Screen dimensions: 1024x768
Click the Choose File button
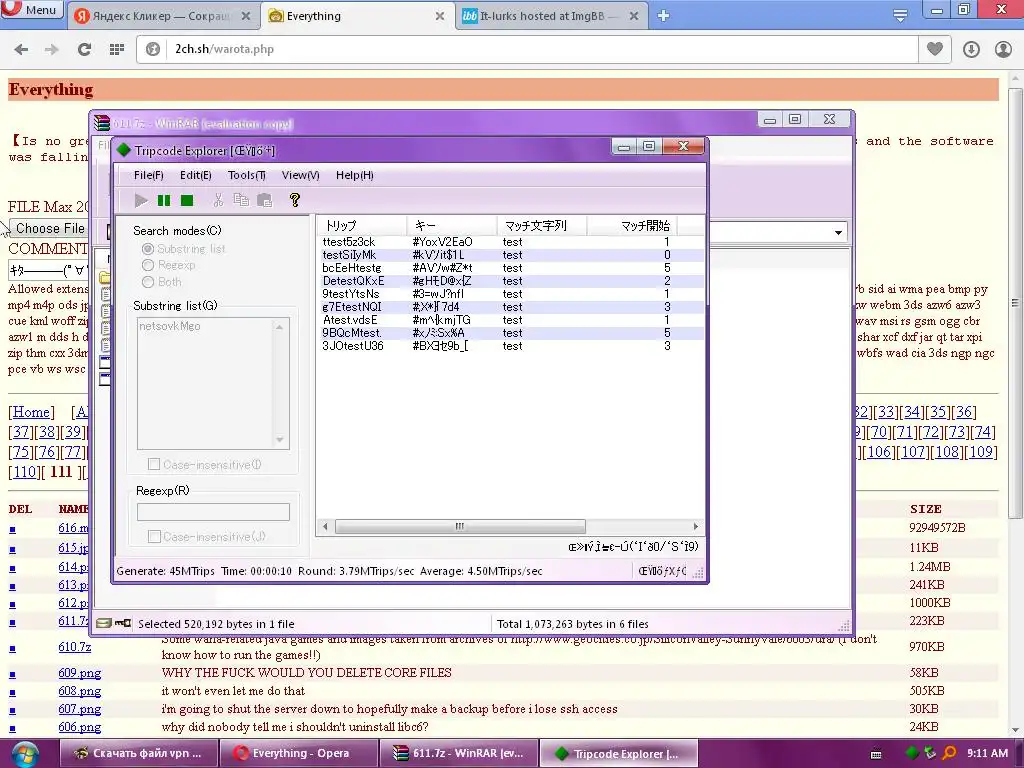pos(50,229)
